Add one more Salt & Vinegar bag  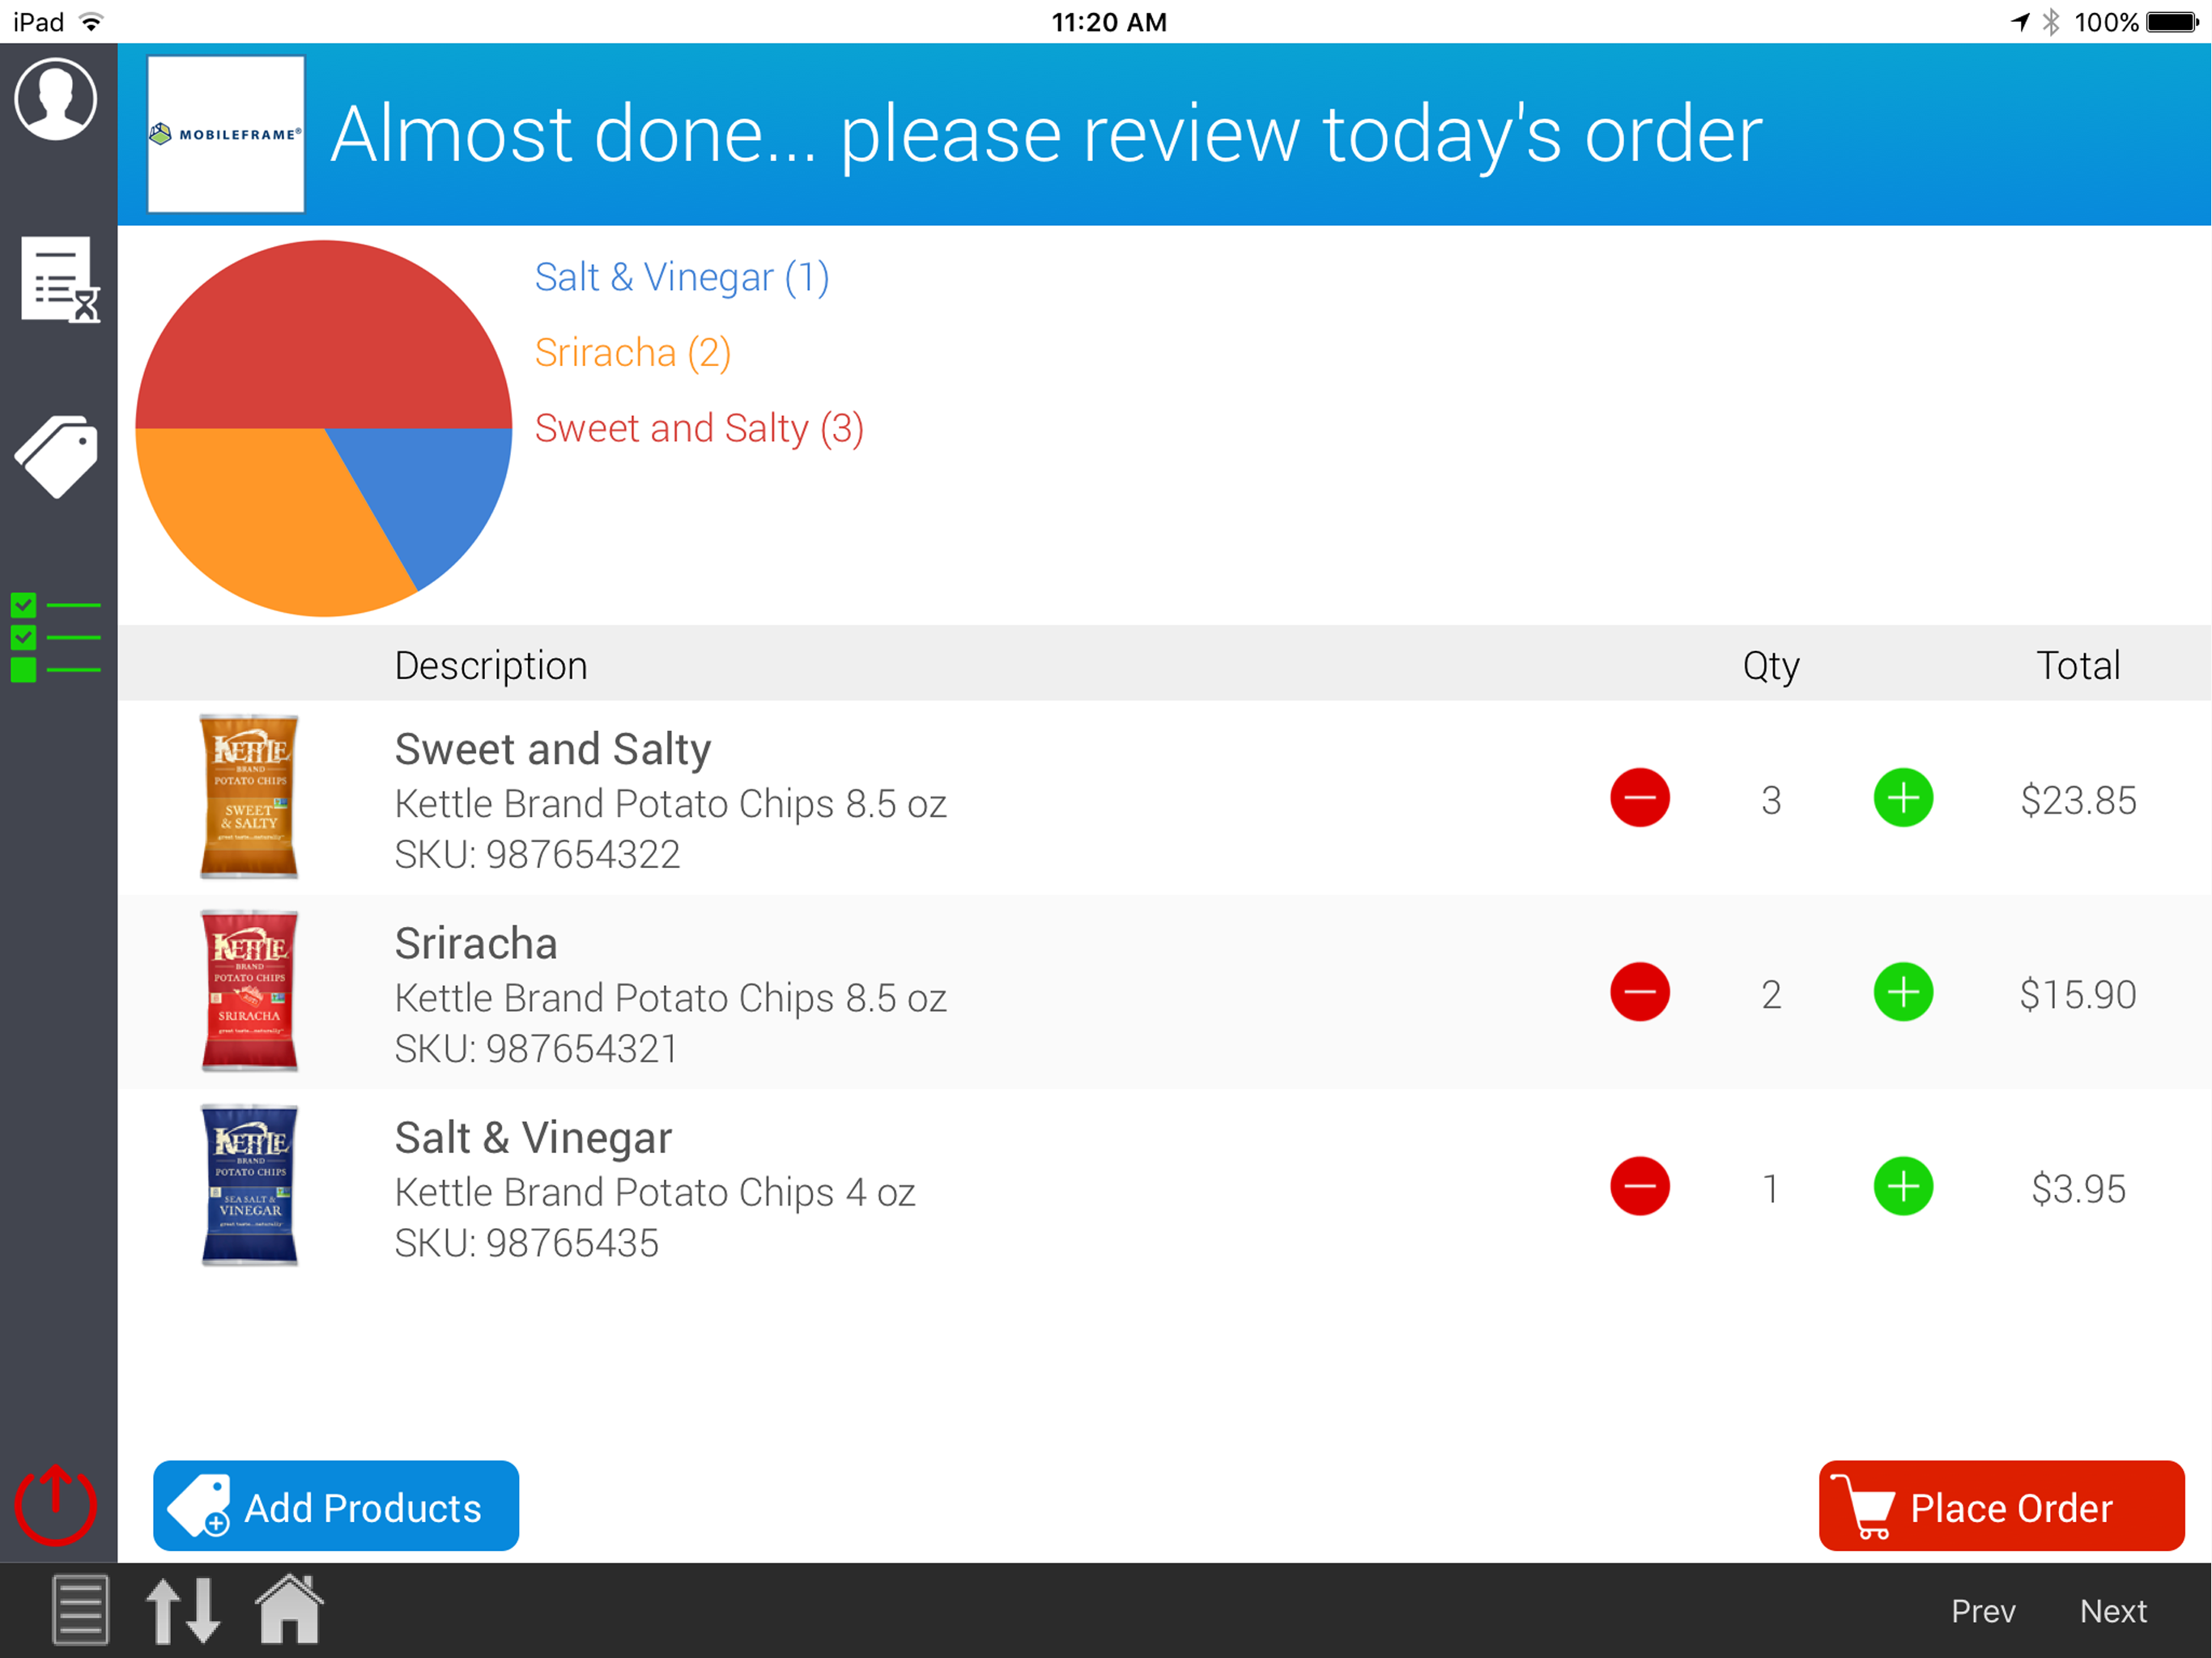(x=1902, y=1187)
